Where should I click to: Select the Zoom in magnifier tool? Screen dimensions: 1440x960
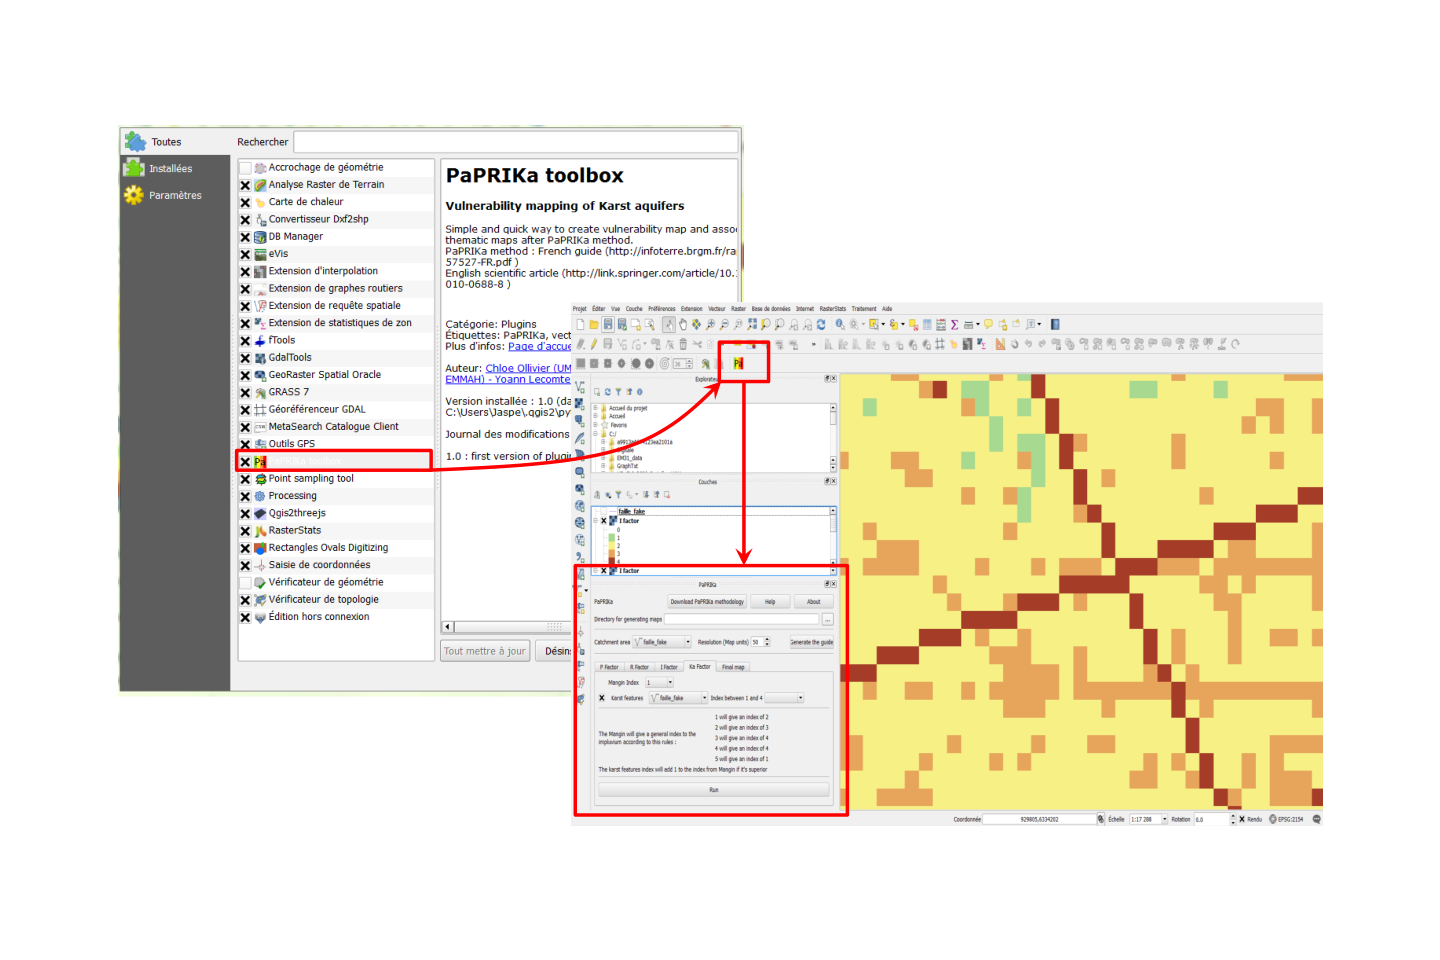point(710,324)
